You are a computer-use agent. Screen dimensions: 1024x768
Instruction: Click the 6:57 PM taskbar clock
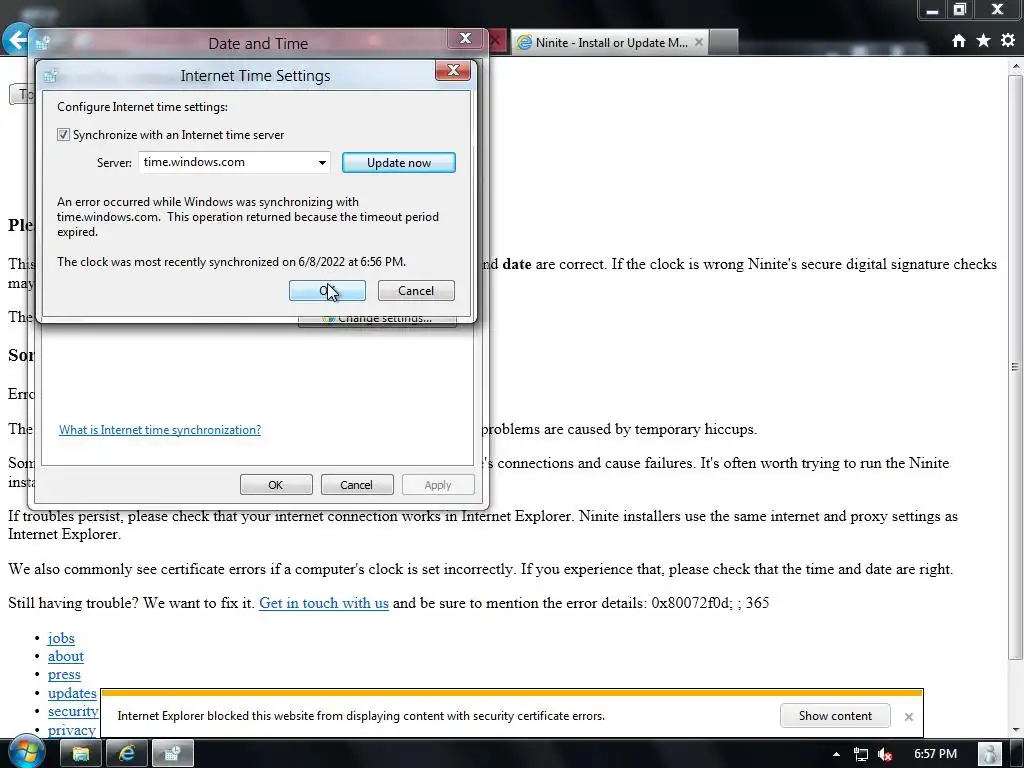coord(935,754)
